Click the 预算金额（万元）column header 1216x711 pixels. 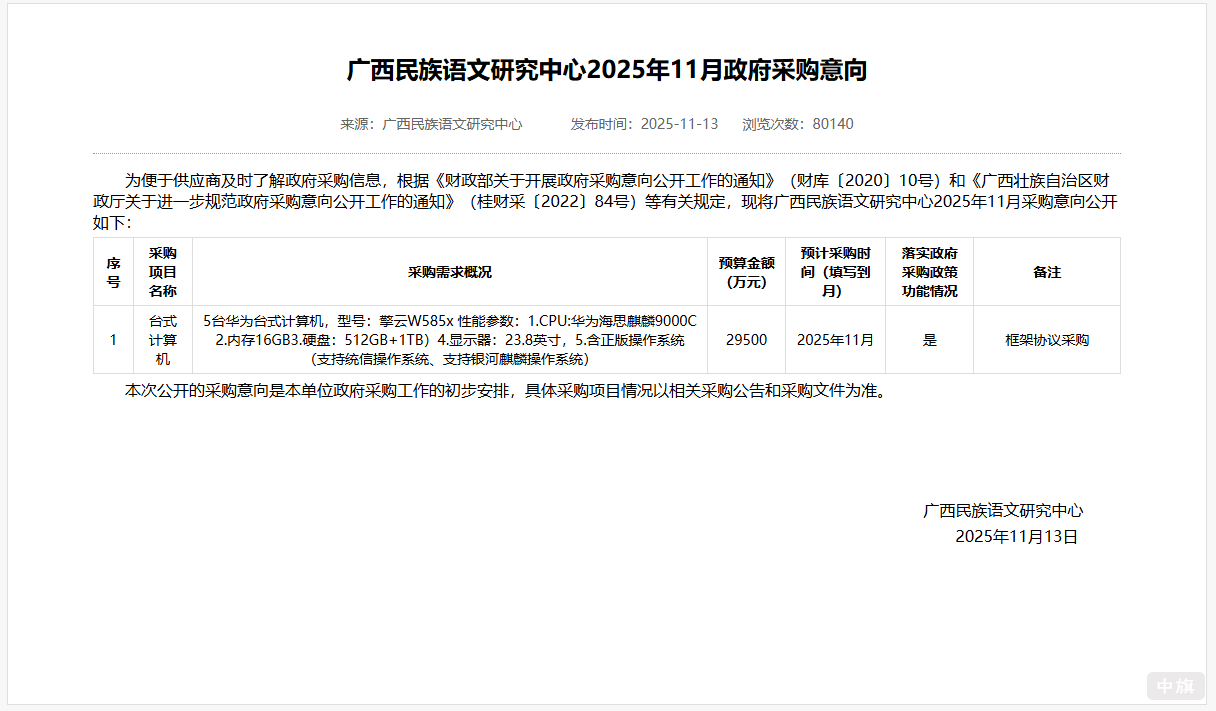point(745,271)
